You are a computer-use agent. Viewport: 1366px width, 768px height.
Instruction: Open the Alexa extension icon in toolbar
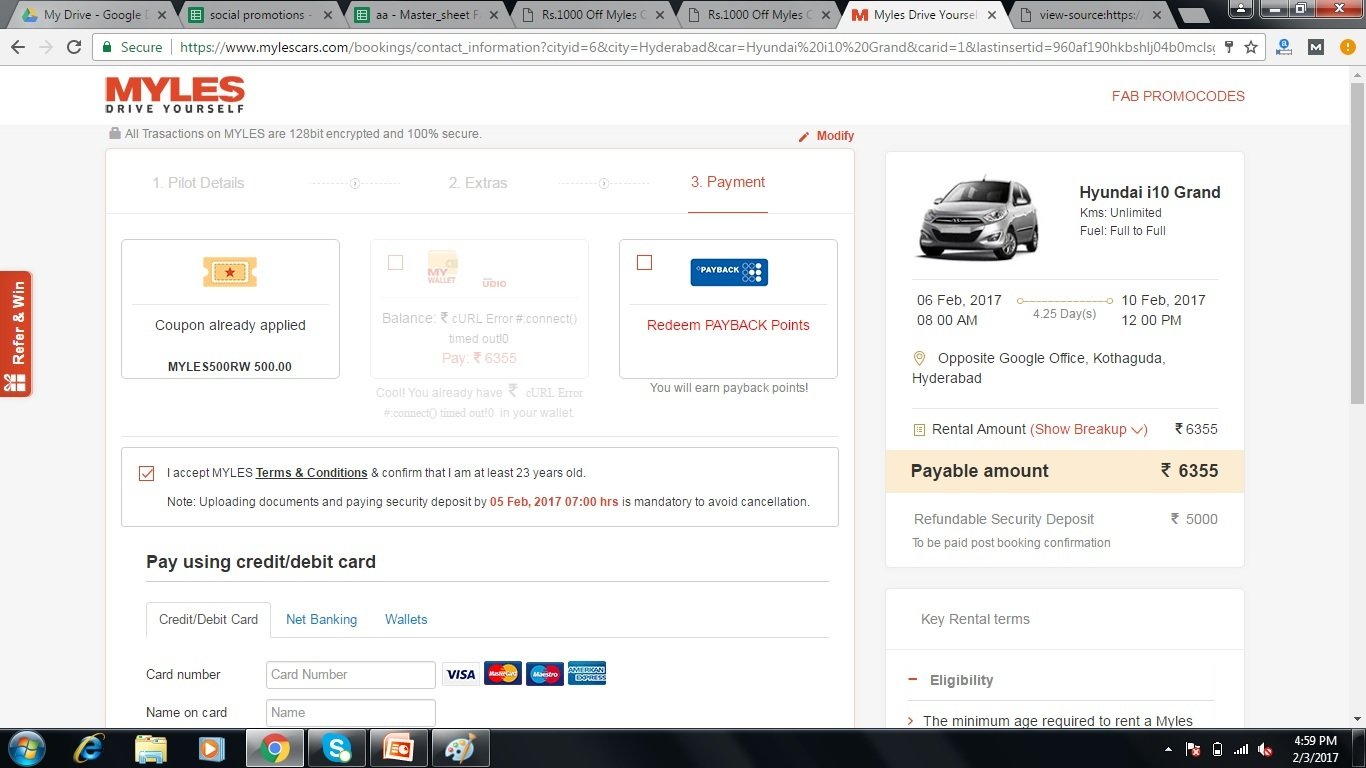coord(1284,47)
